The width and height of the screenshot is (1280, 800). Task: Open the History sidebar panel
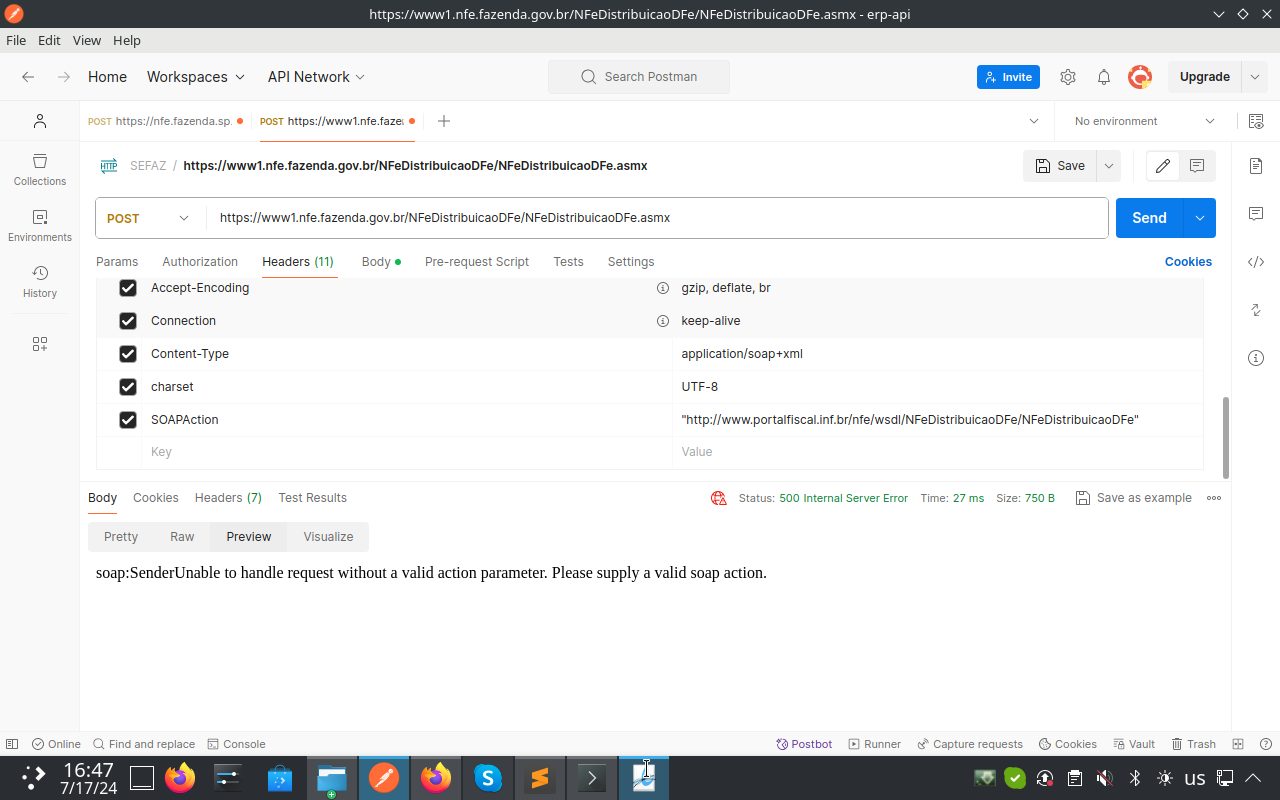[40, 282]
